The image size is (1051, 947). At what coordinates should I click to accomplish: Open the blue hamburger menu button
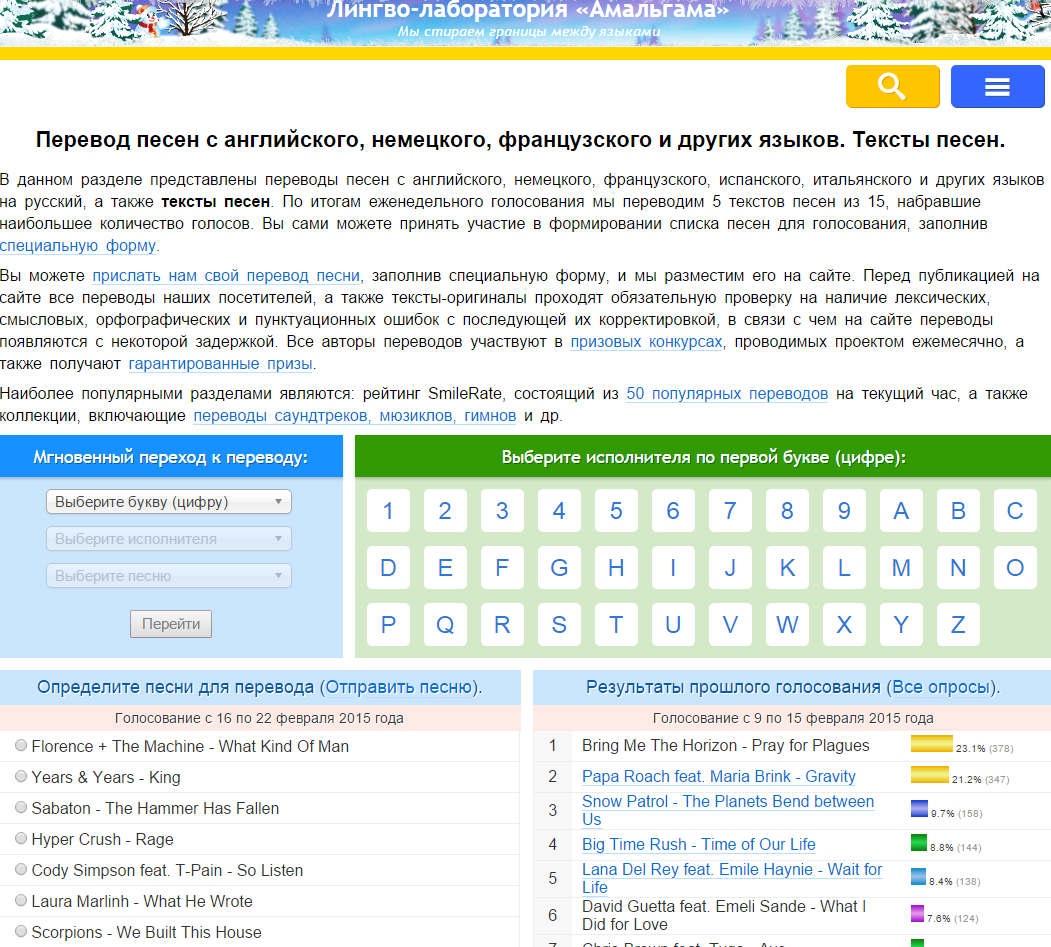(997, 86)
